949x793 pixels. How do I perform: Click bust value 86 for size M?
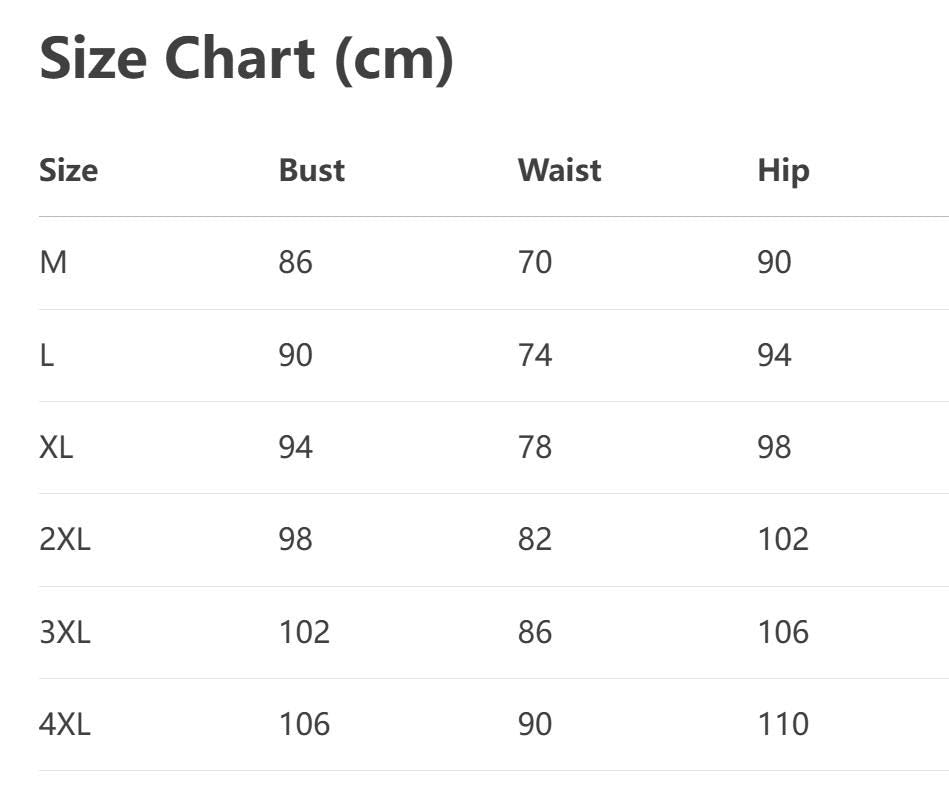295,263
